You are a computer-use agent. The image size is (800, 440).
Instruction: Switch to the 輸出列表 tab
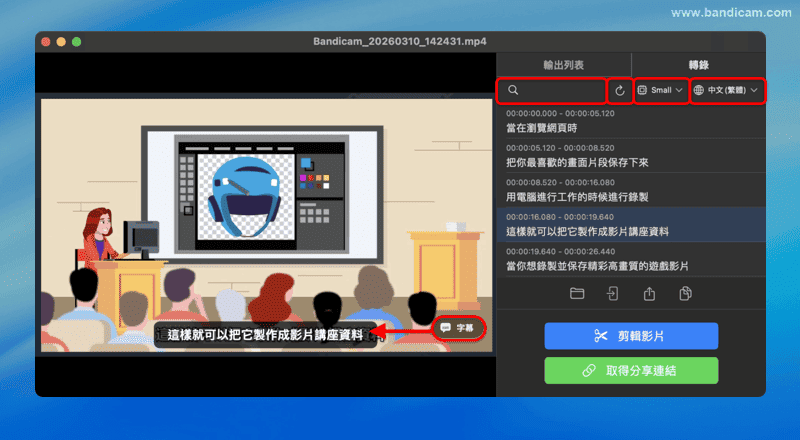click(563, 63)
